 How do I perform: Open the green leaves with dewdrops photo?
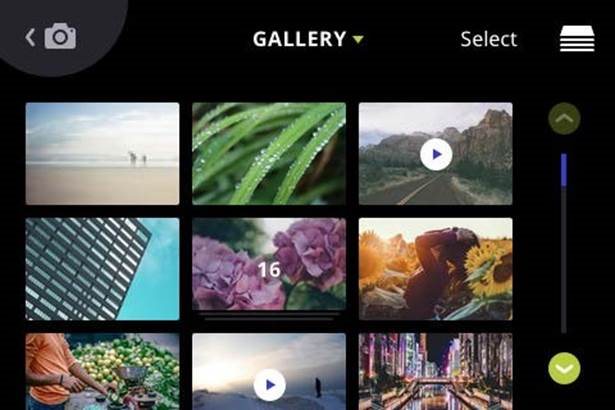(269, 154)
